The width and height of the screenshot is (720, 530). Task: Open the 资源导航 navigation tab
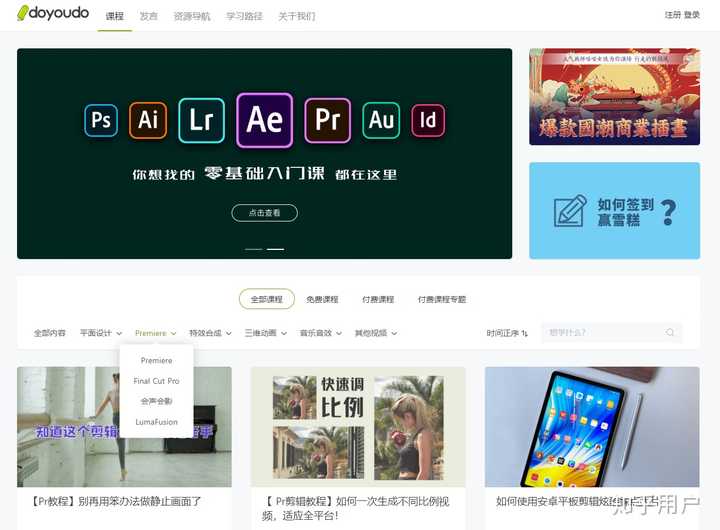click(x=191, y=16)
